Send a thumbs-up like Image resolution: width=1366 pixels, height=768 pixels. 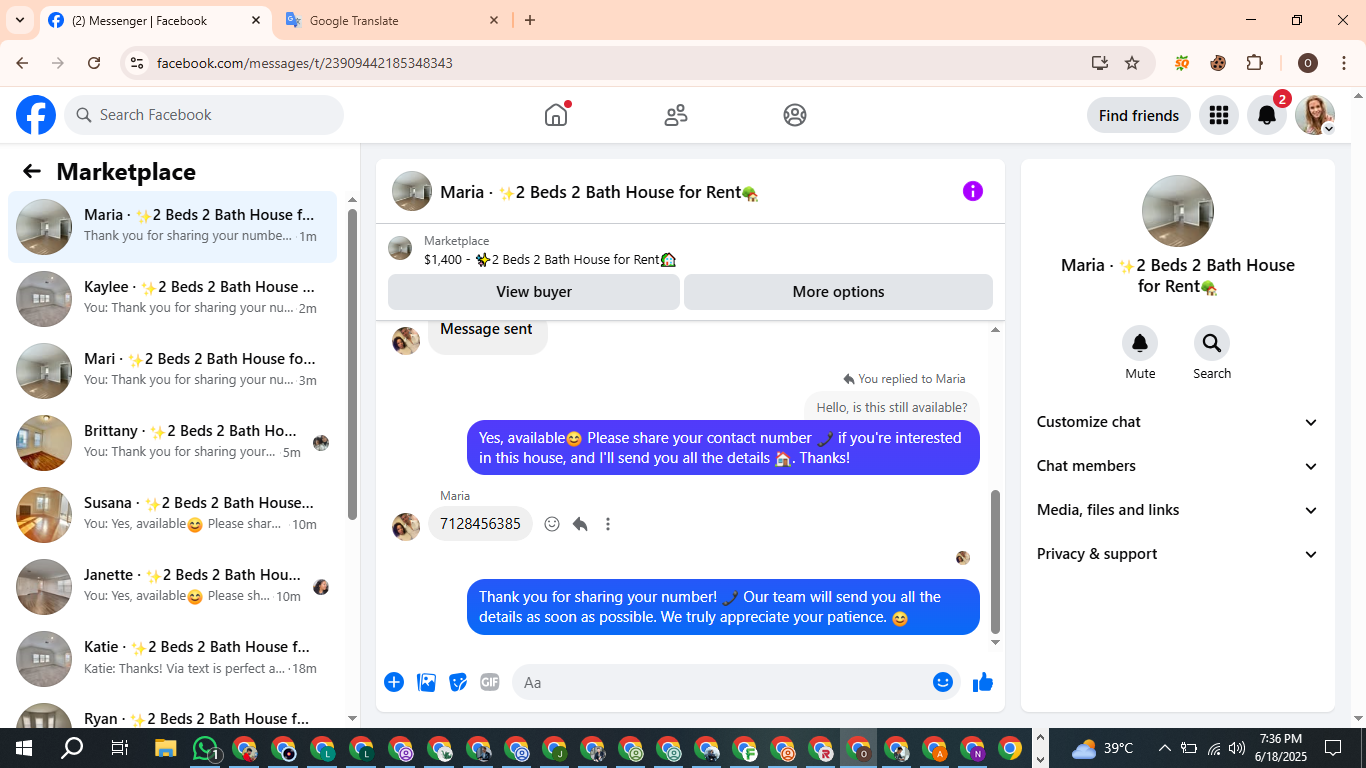[983, 682]
